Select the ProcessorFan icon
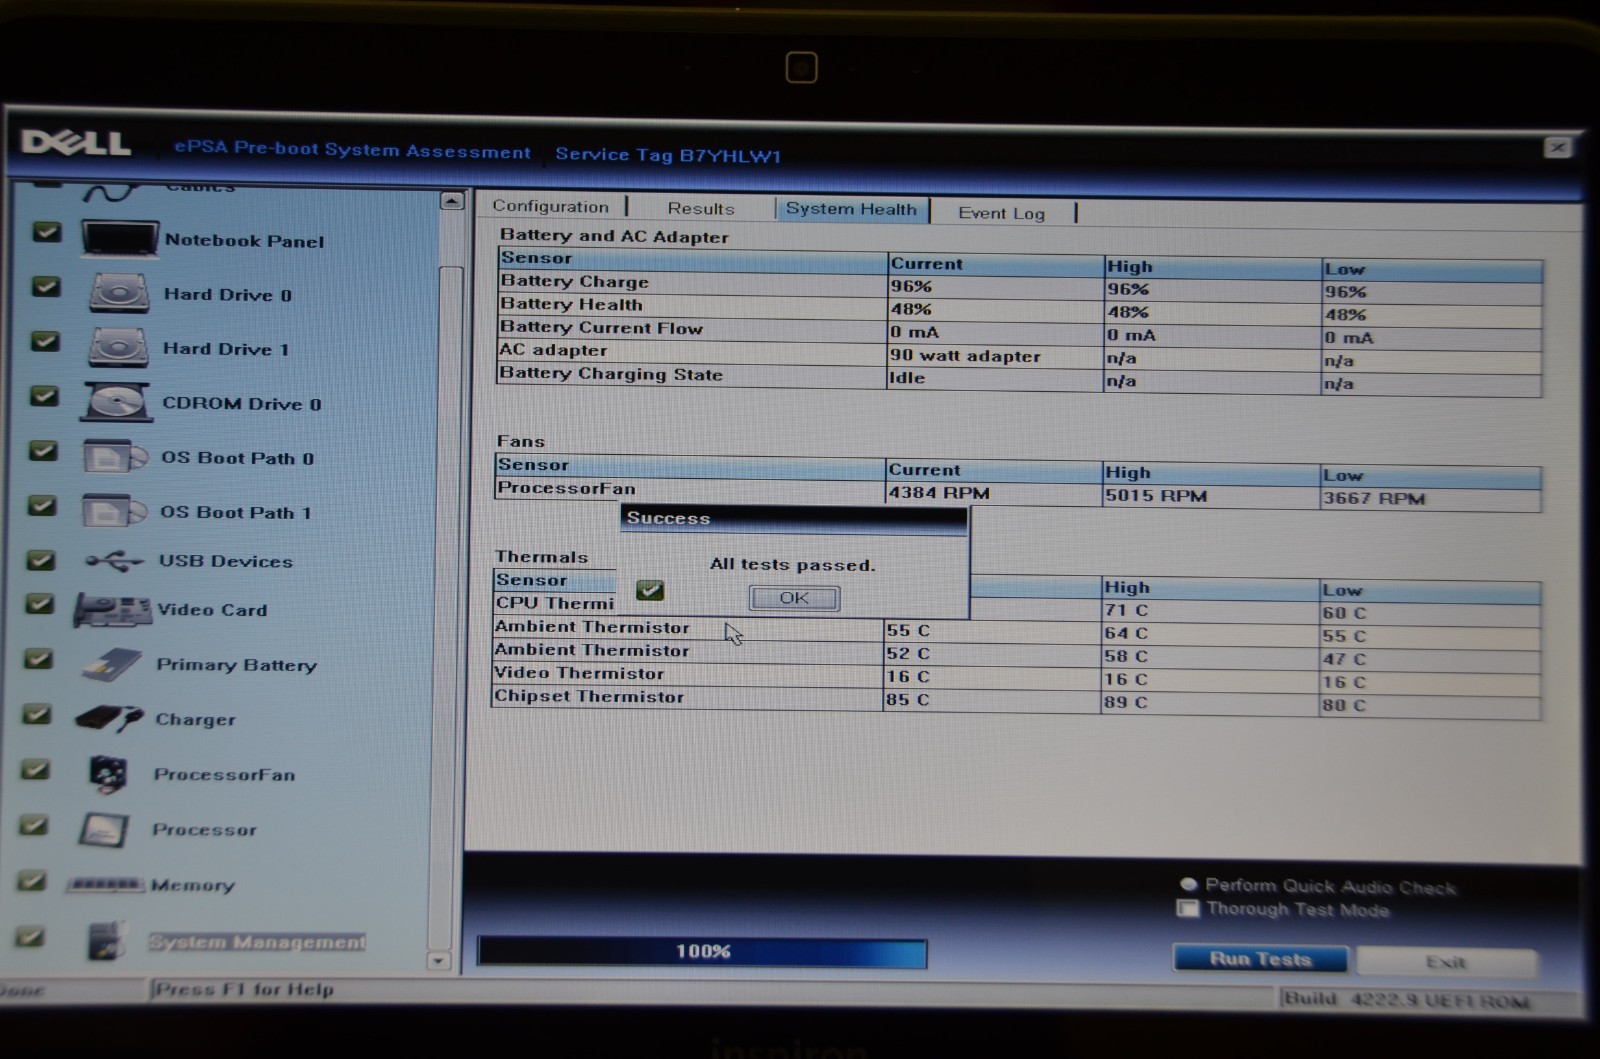 [107, 773]
